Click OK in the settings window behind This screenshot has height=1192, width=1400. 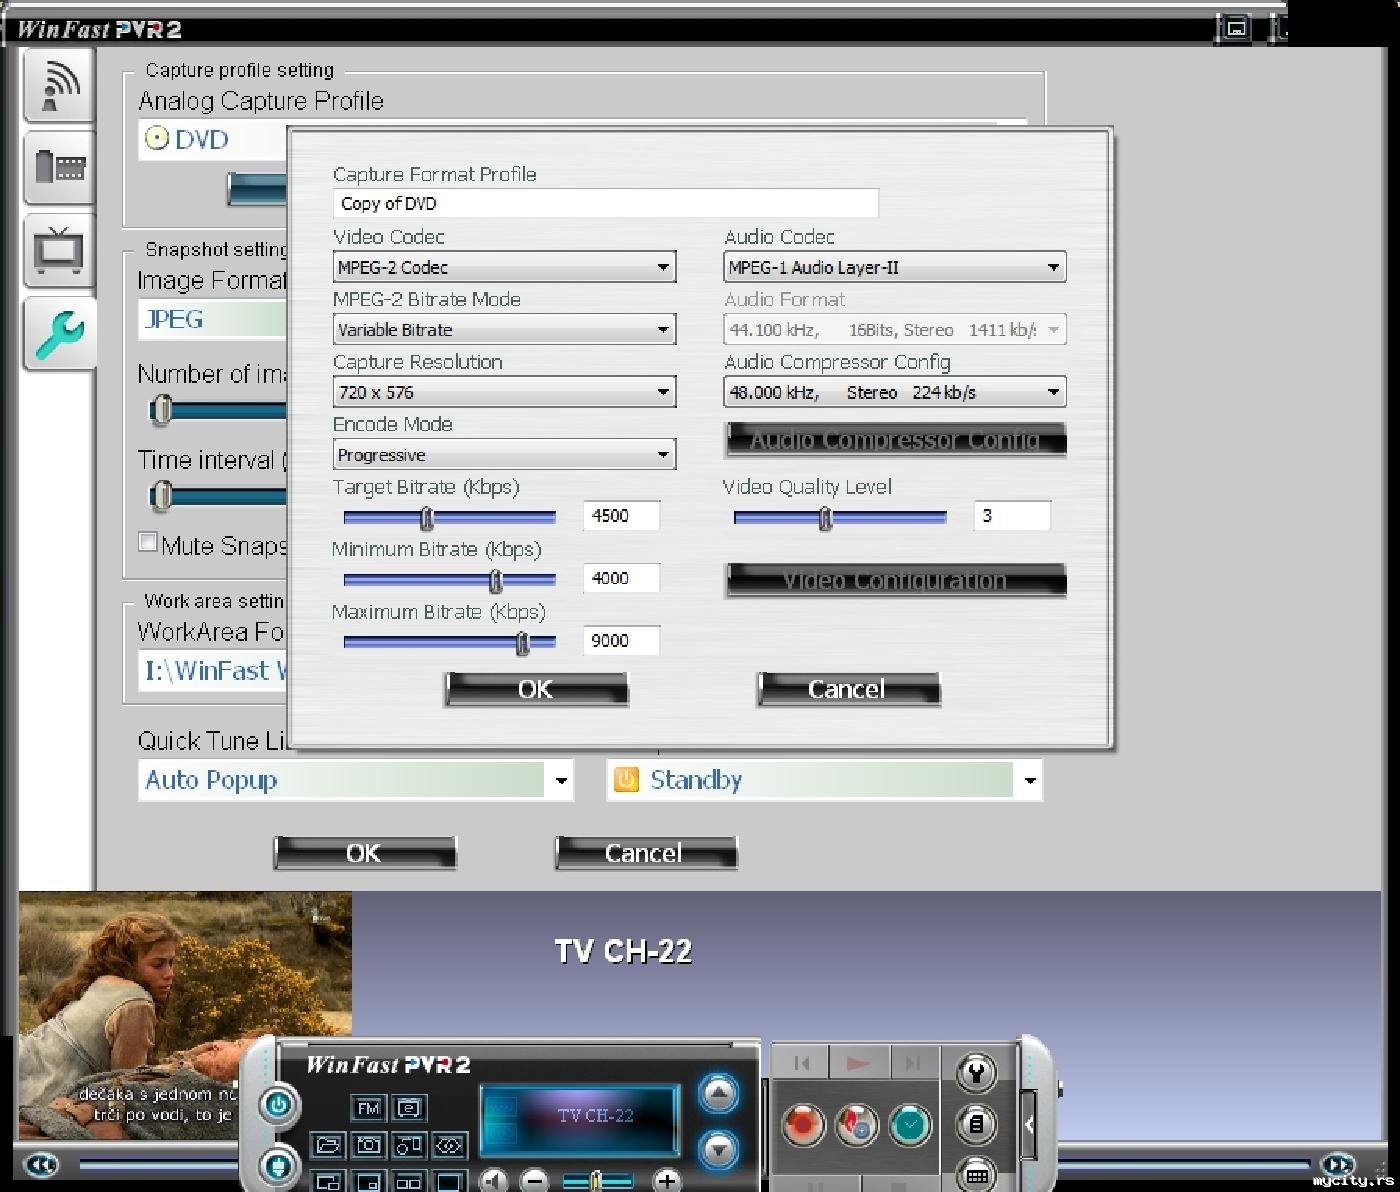coord(365,853)
